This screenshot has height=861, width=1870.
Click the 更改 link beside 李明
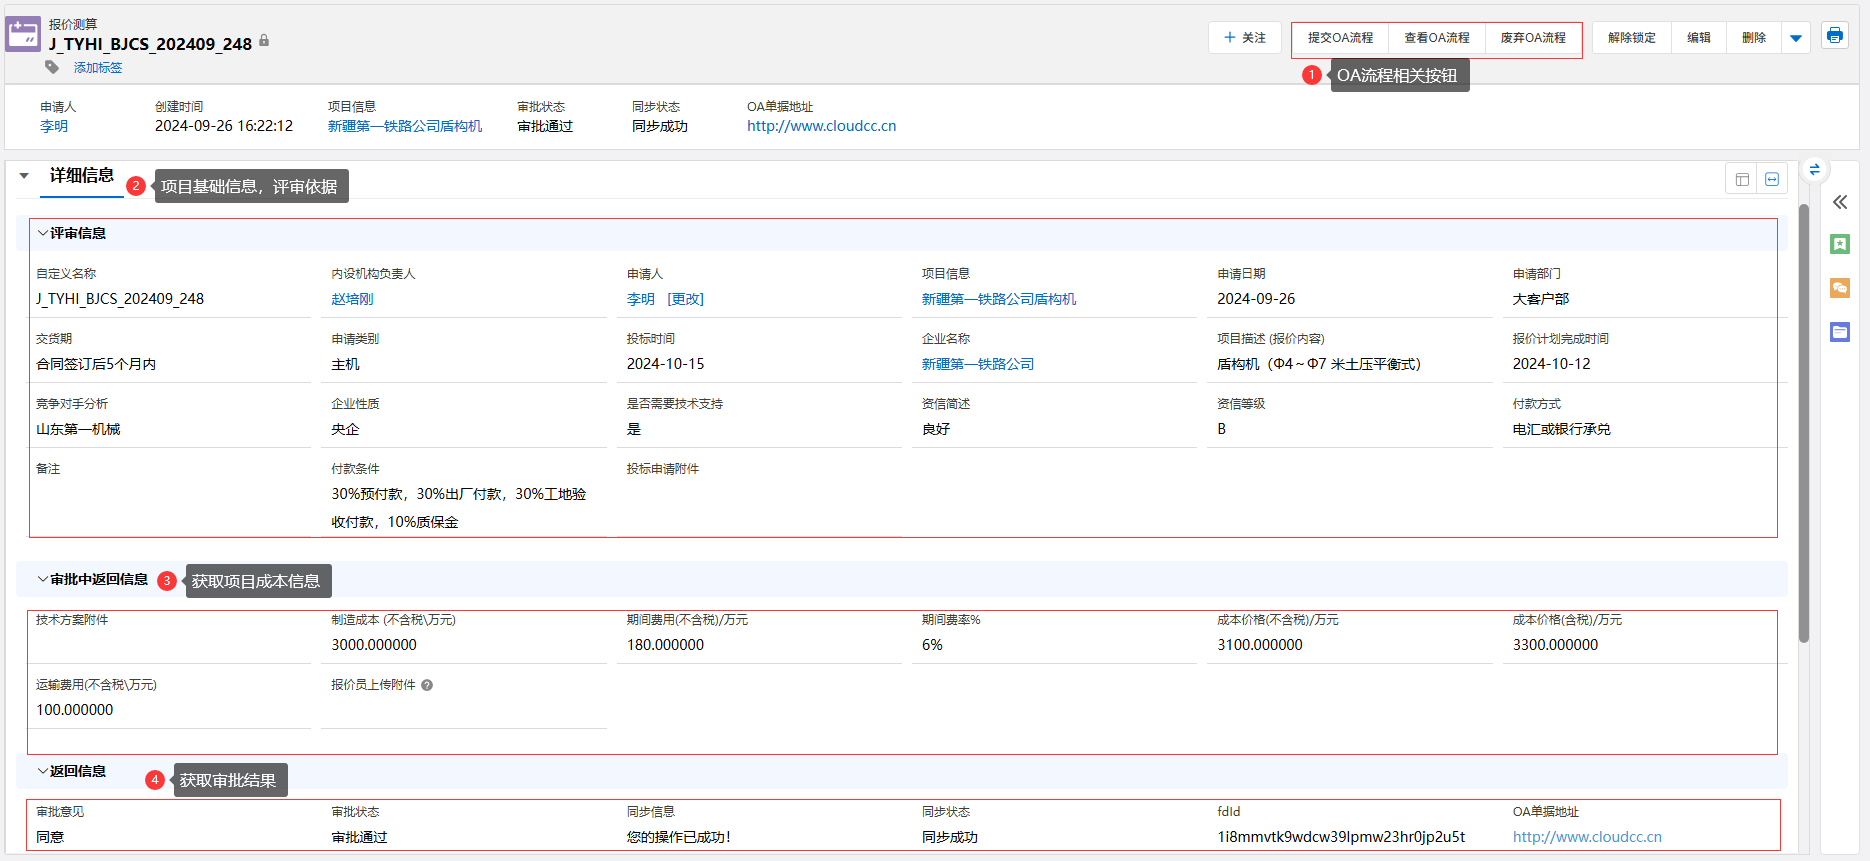click(685, 299)
